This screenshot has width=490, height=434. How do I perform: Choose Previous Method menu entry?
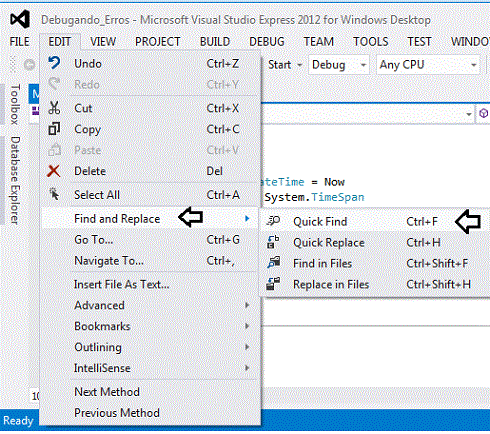click(150, 413)
